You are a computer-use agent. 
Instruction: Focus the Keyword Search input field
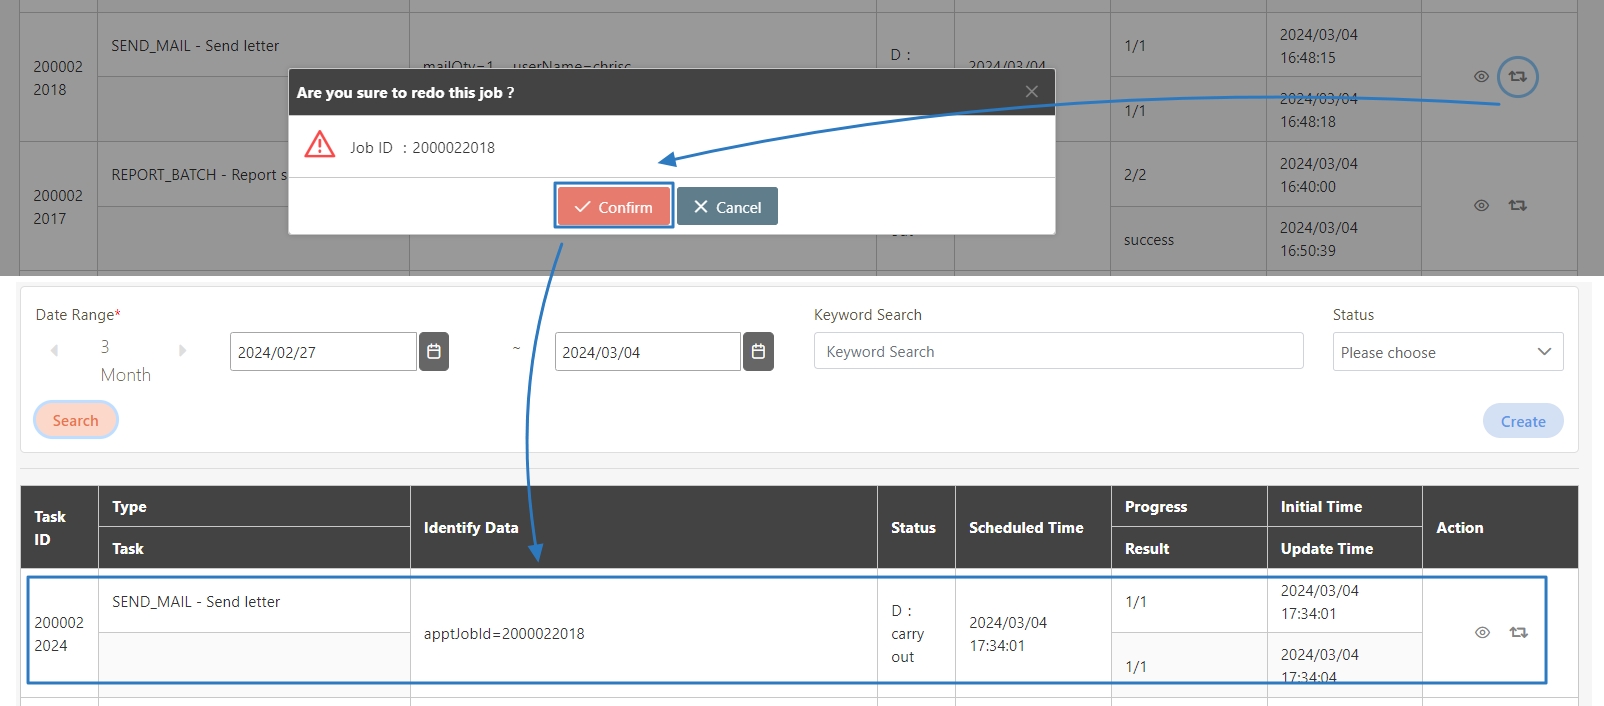click(x=1058, y=352)
